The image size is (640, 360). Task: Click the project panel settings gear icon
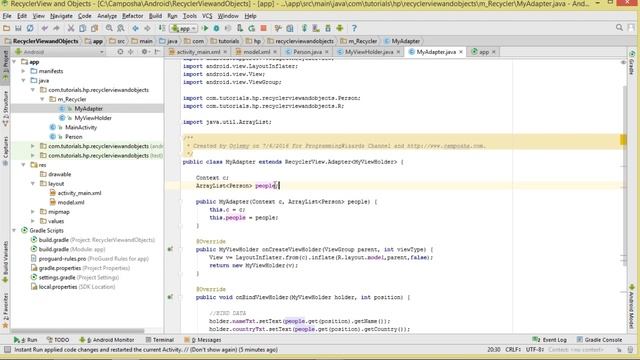pyautogui.click(x=144, y=52)
